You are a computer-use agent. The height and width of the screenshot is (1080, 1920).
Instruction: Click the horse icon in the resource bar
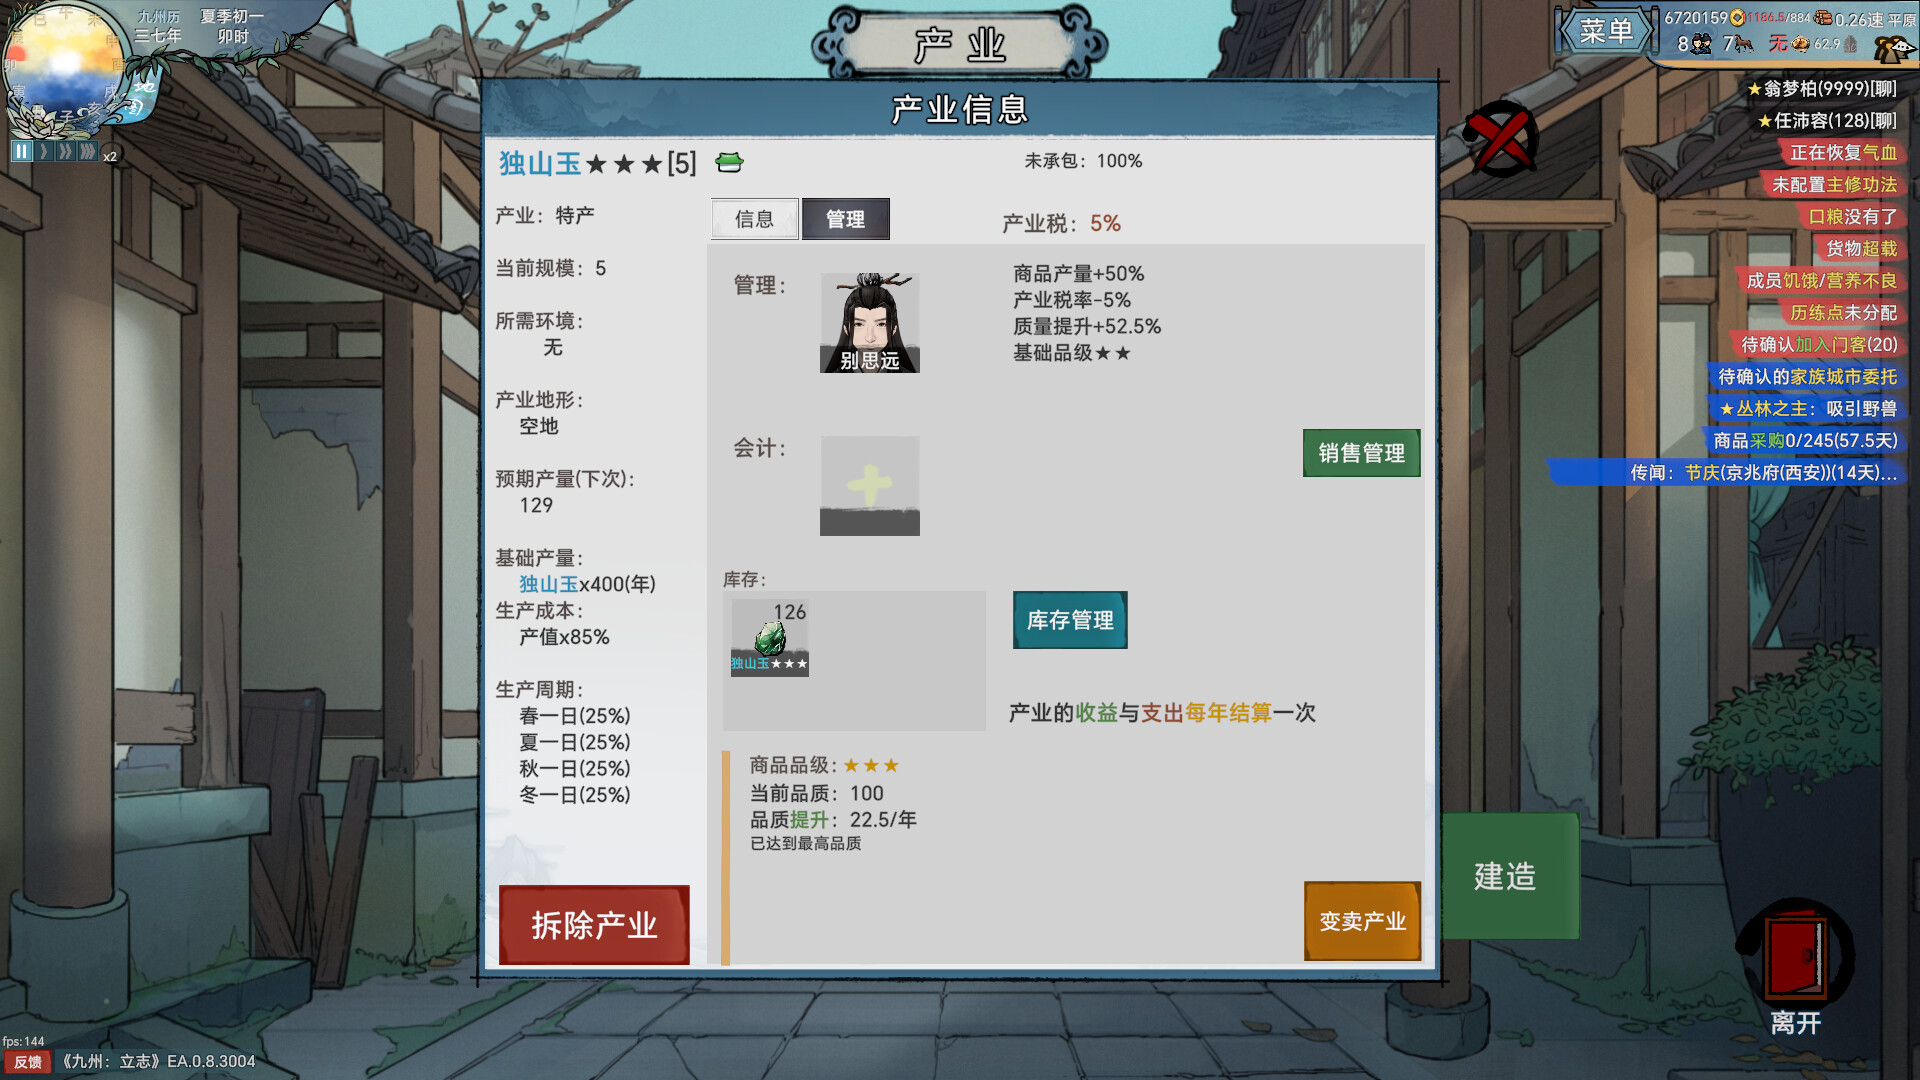(1744, 43)
